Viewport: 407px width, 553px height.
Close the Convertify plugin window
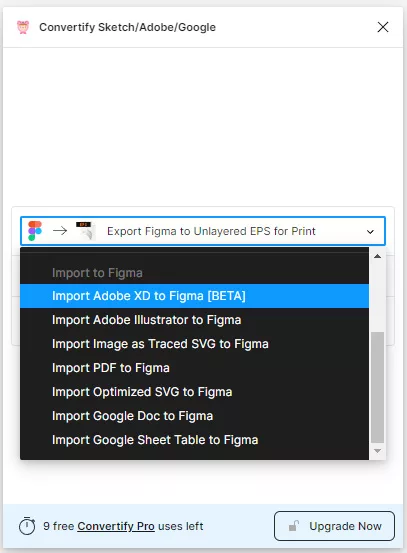click(383, 27)
